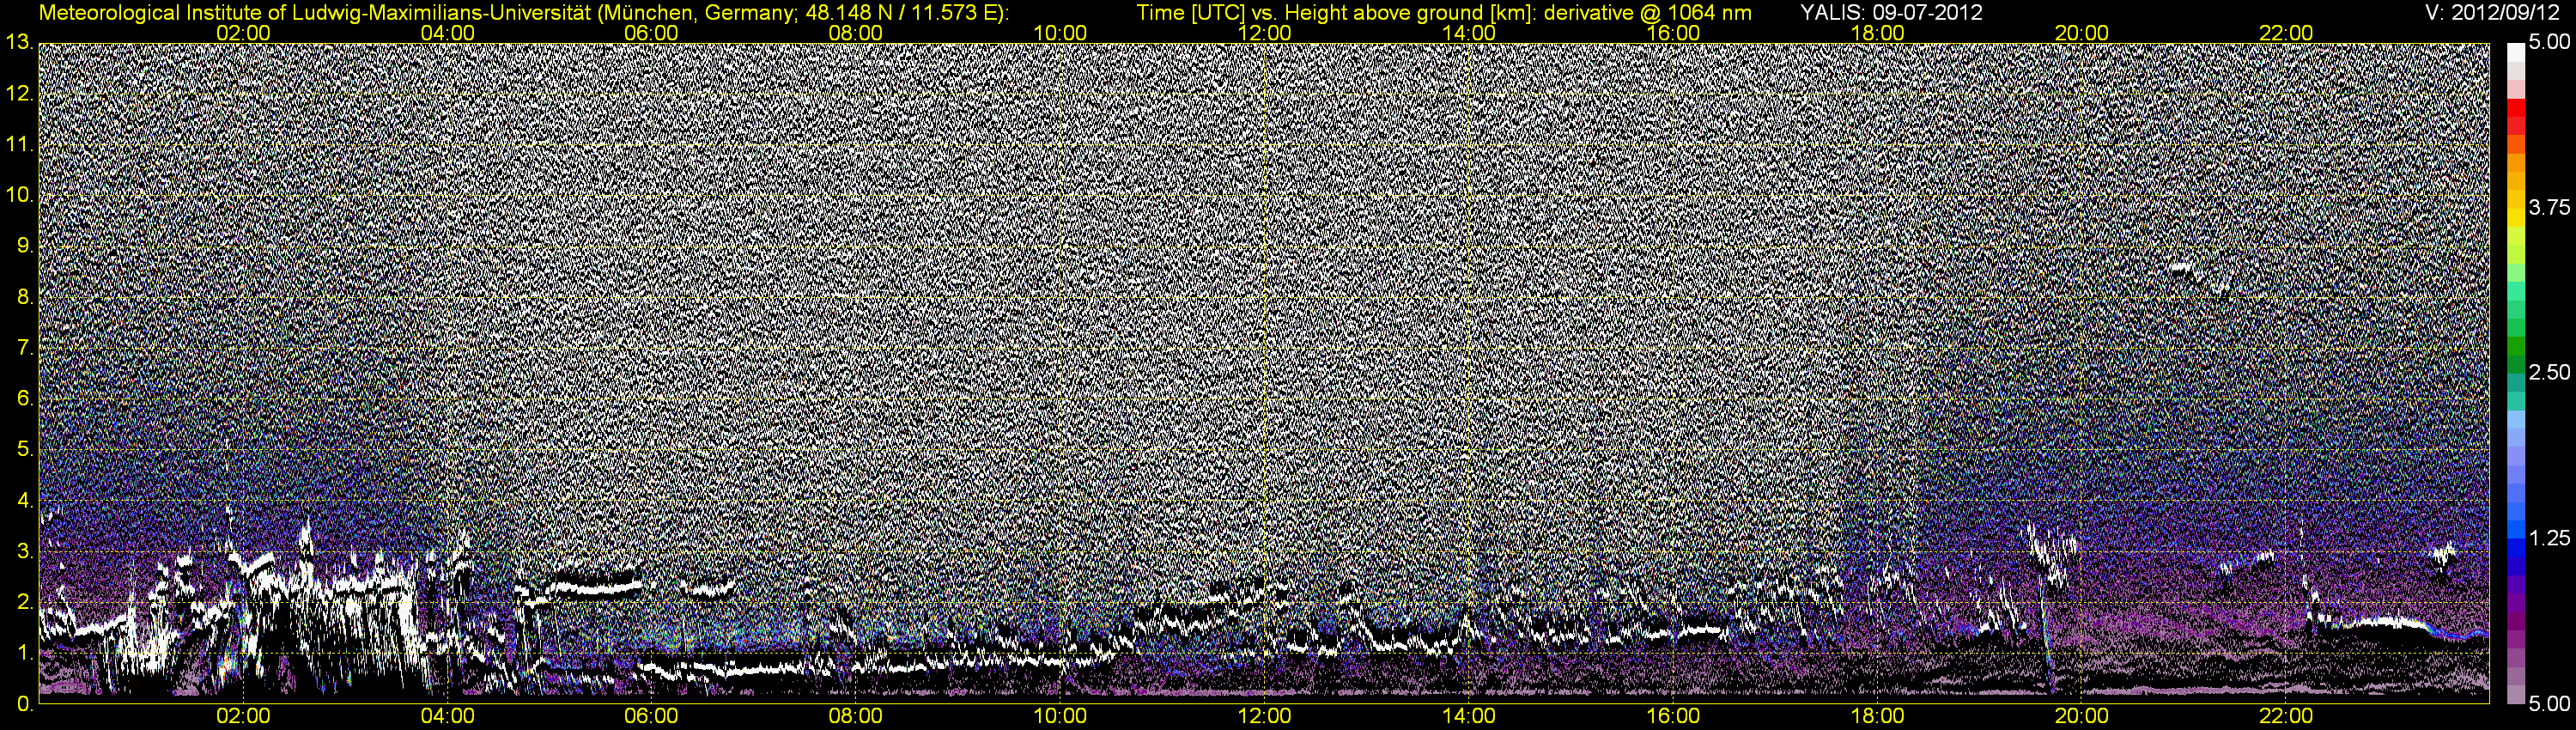Click the 4 km height axis label
Image resolution: width=2576 pixels, height=730 pixels.
(x=25, y=500)
